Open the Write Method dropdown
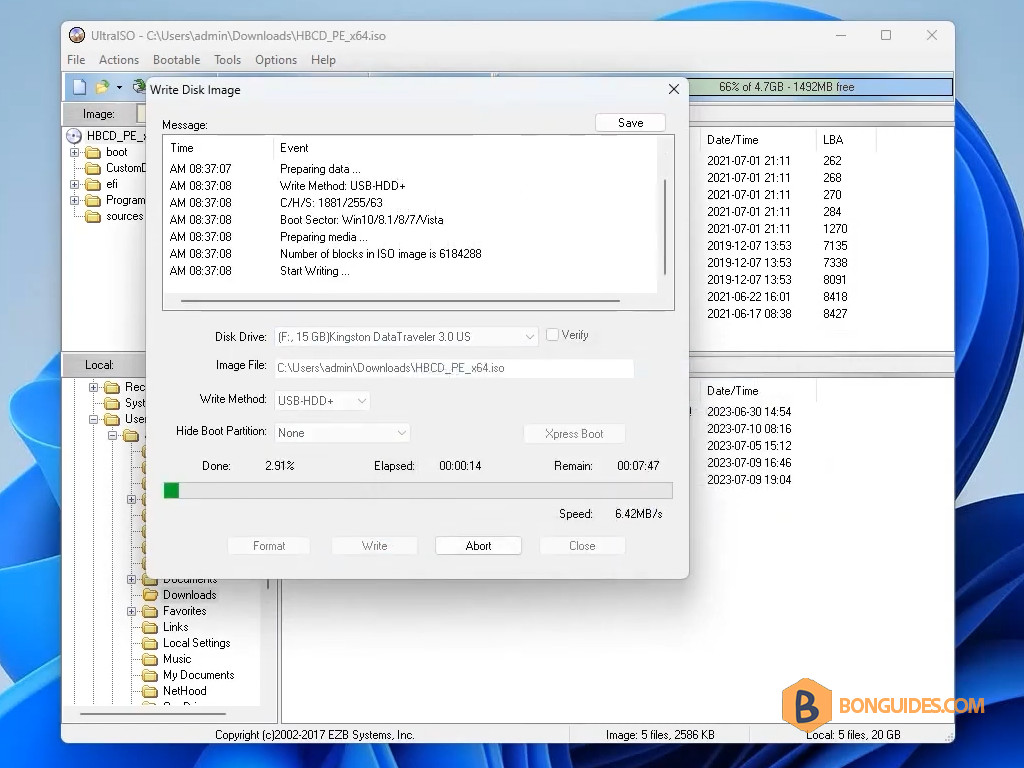 [362, 400]
